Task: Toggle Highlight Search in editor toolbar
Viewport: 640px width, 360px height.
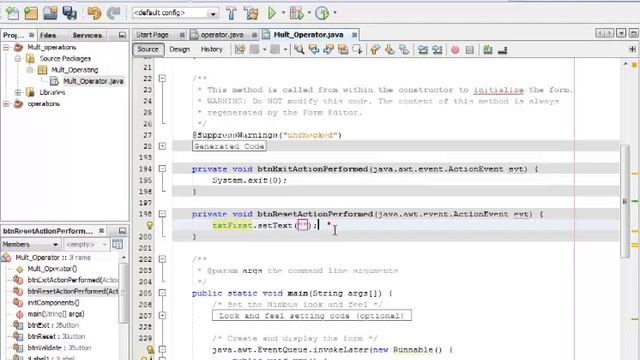Action: 343,50
